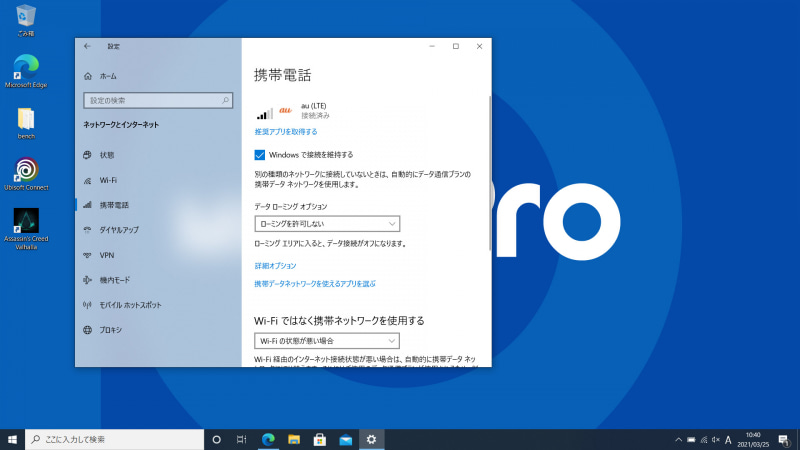Open 詳細オプション link
Viewport: 800px width, 450px height.
pyautogui.click(x=276, y=266)
